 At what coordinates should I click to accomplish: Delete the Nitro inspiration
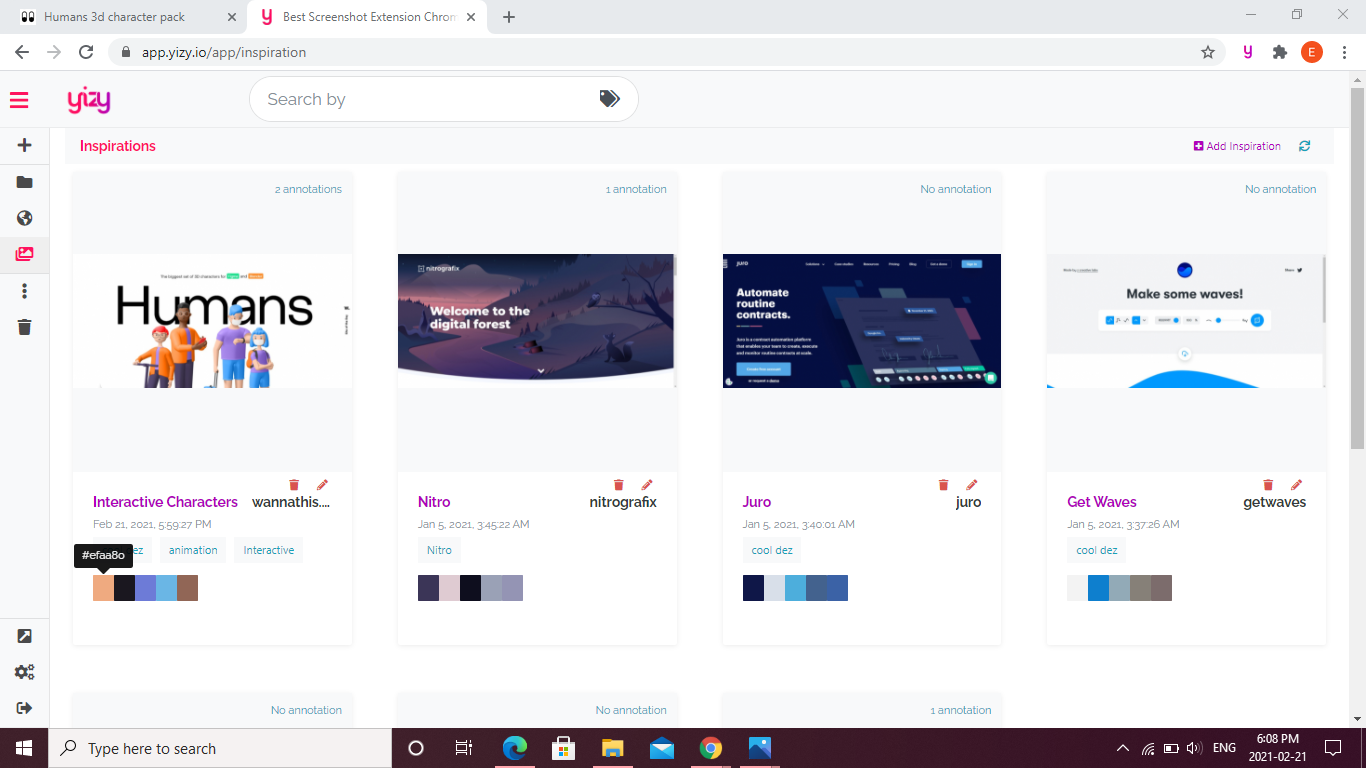(x=619, y=485)
